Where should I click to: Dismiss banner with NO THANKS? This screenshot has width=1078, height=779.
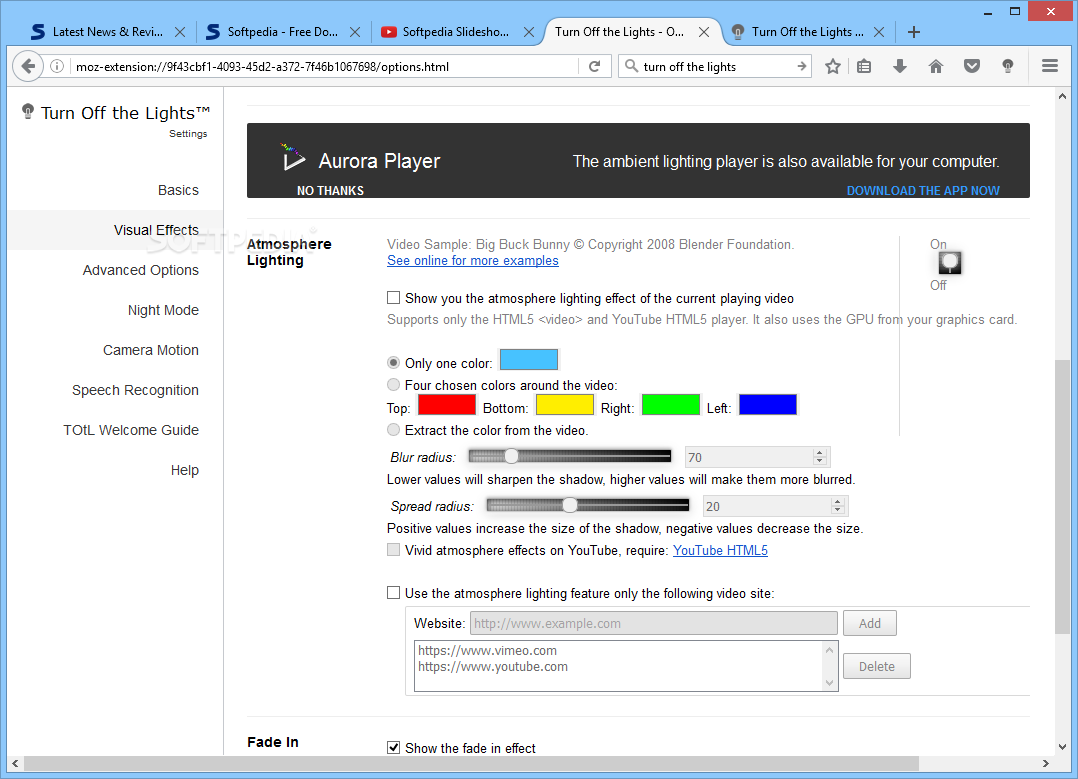[x=330, y=190]
